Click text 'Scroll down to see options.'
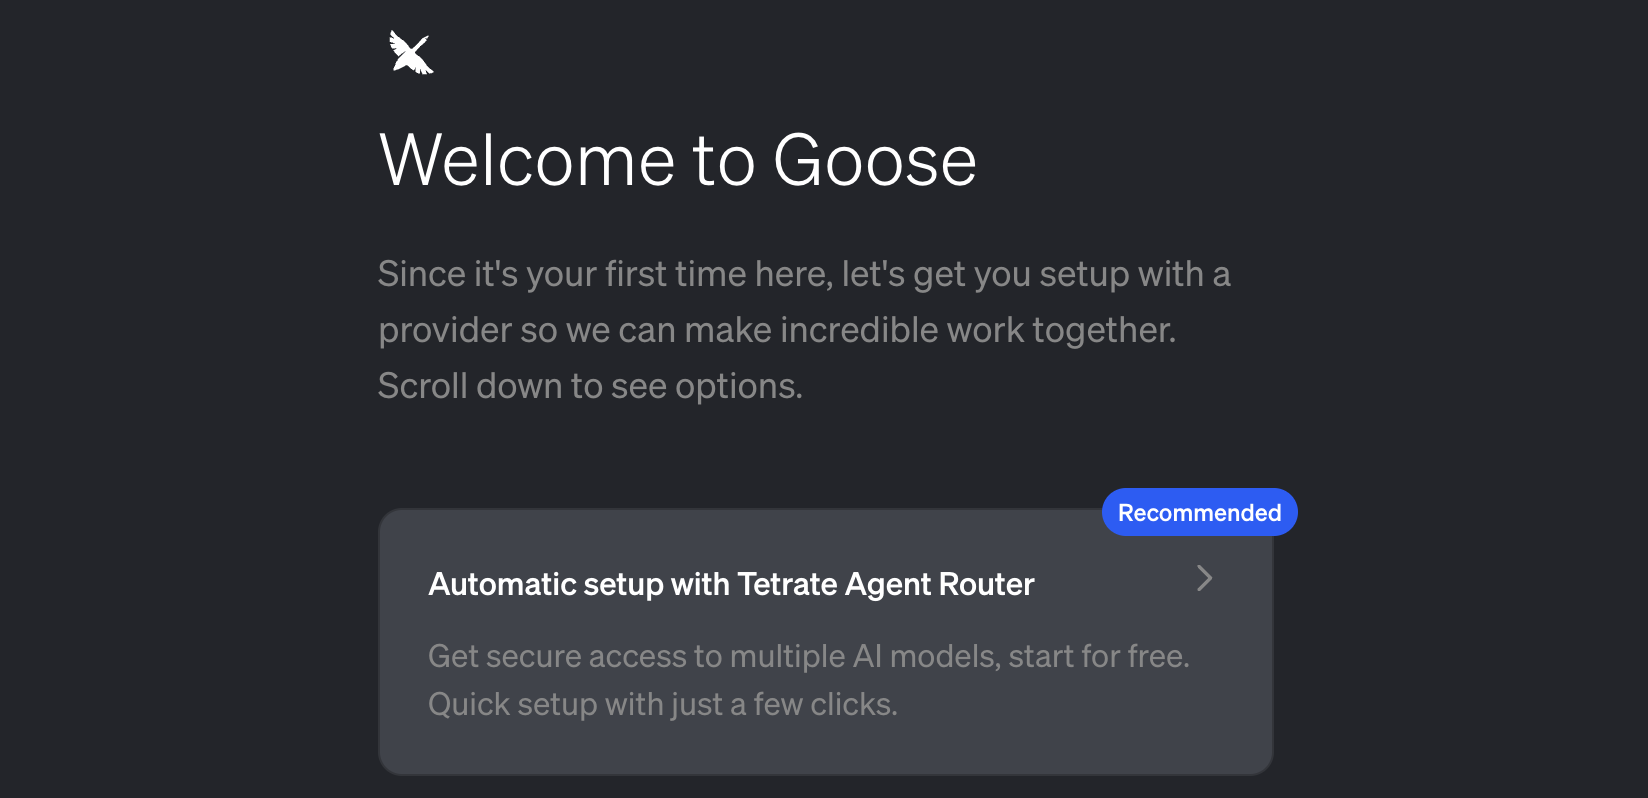The width and height of the screenshot is (1648, 798). click(x=590, y=386)
